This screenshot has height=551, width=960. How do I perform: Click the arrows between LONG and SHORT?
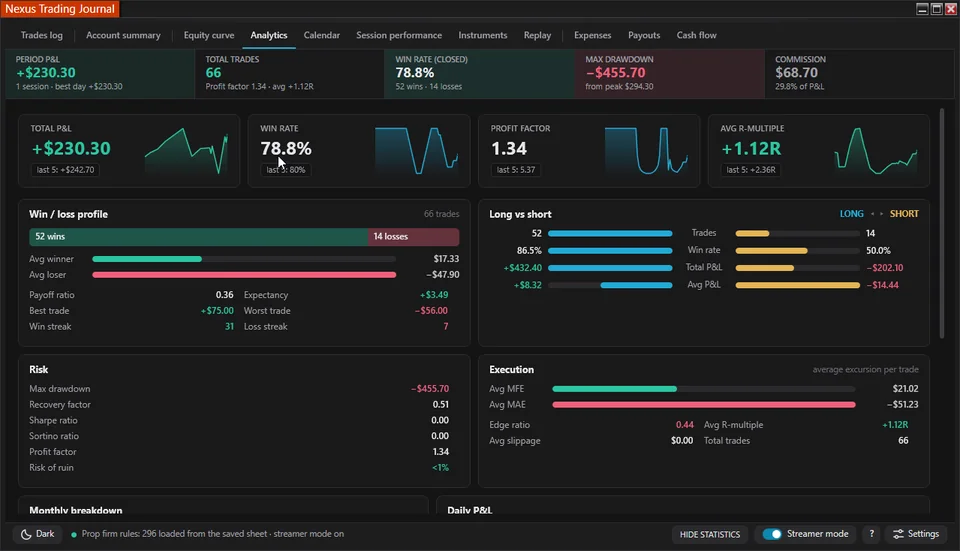point(877,214)
